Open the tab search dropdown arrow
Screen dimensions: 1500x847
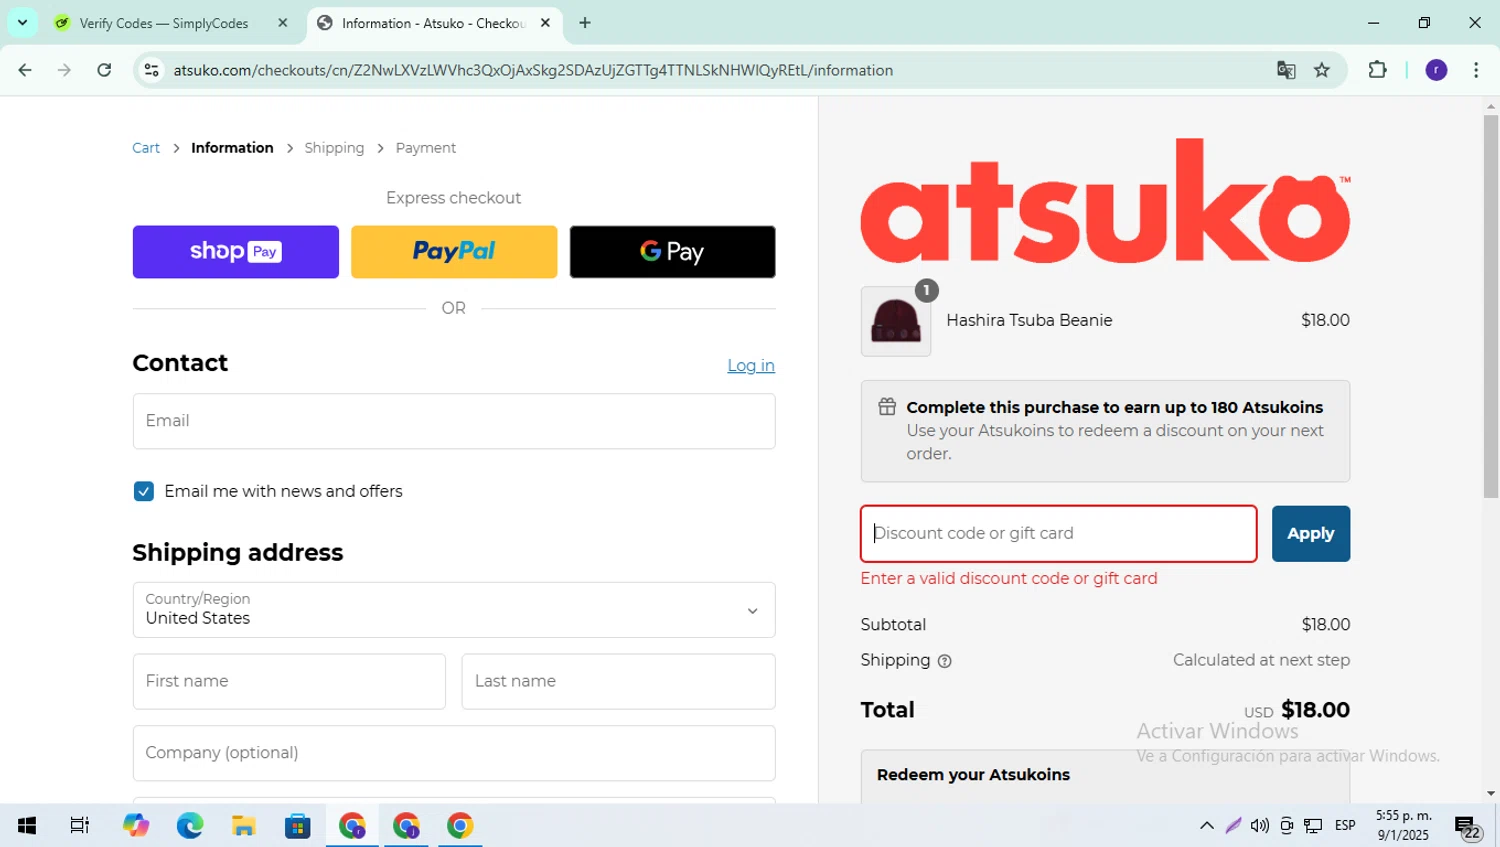[22, 22]
